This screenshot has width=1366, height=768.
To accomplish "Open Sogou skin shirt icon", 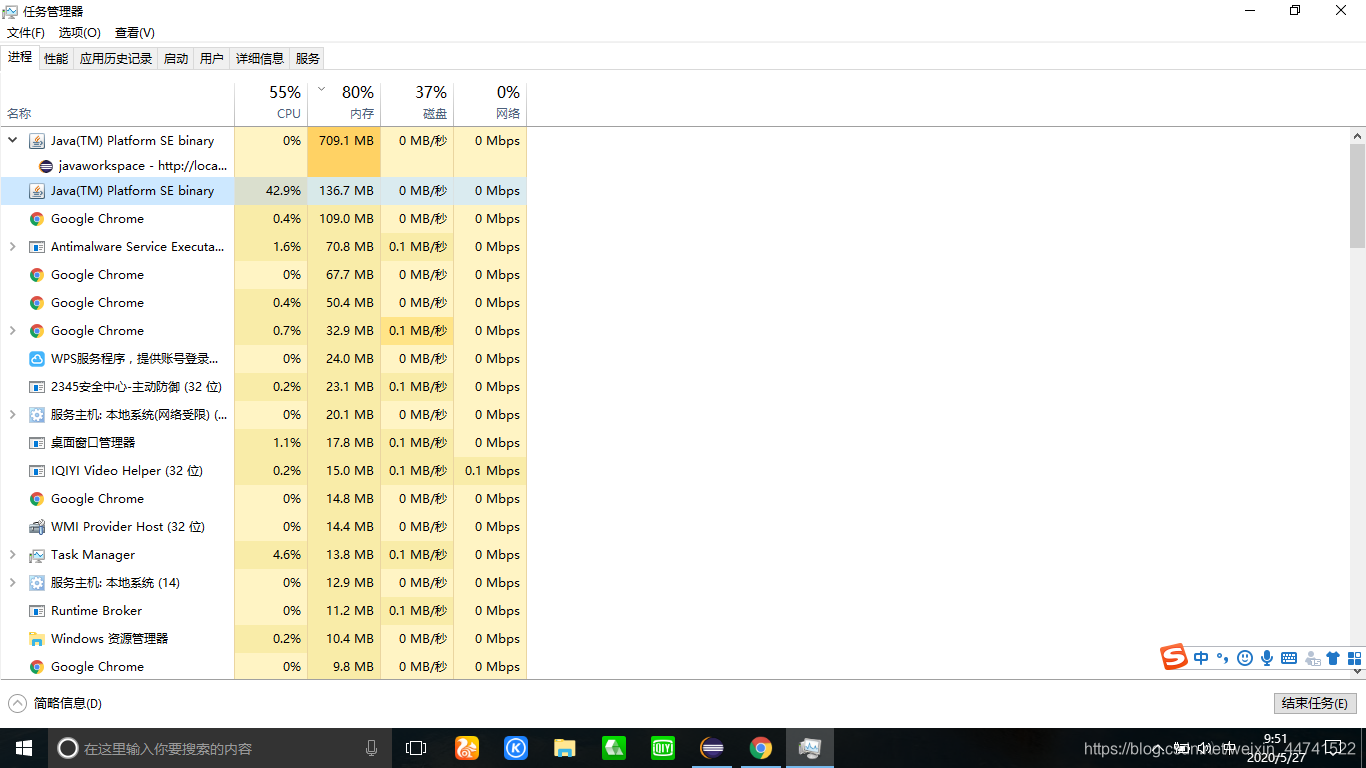I will (x=1333, y=658).
